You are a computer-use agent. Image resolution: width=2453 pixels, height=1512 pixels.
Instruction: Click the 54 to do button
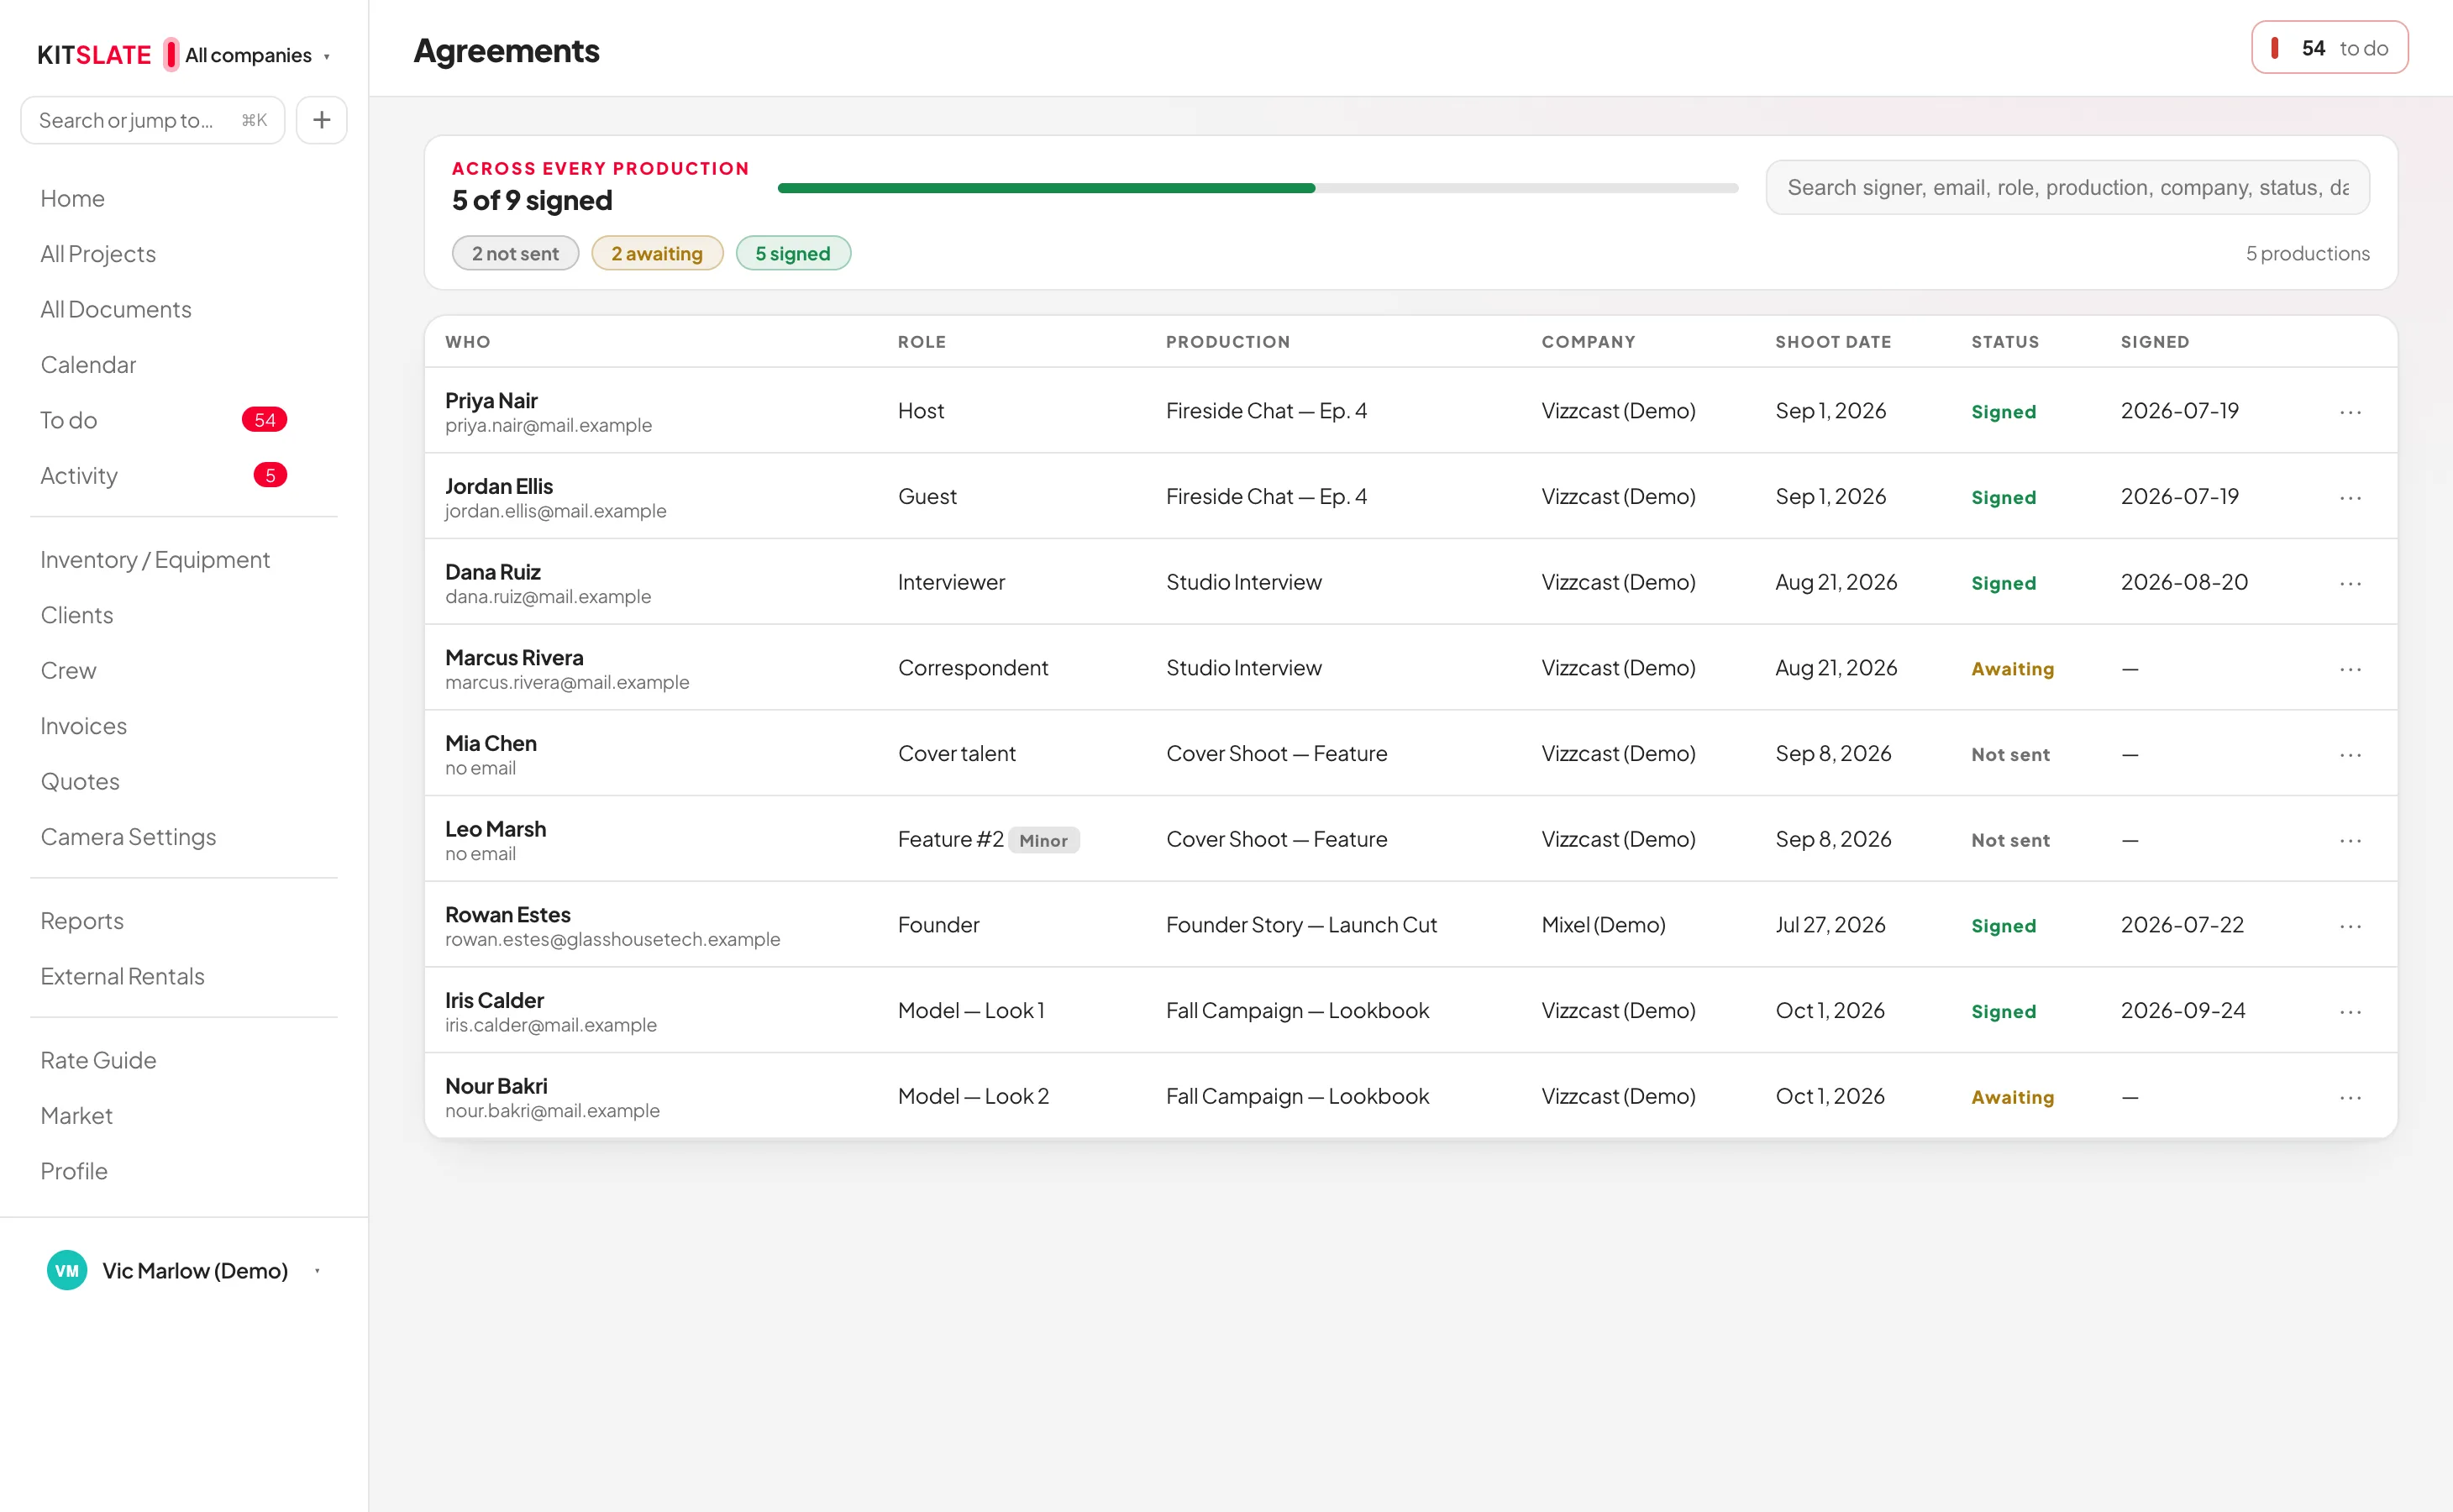coord(2329,48)
